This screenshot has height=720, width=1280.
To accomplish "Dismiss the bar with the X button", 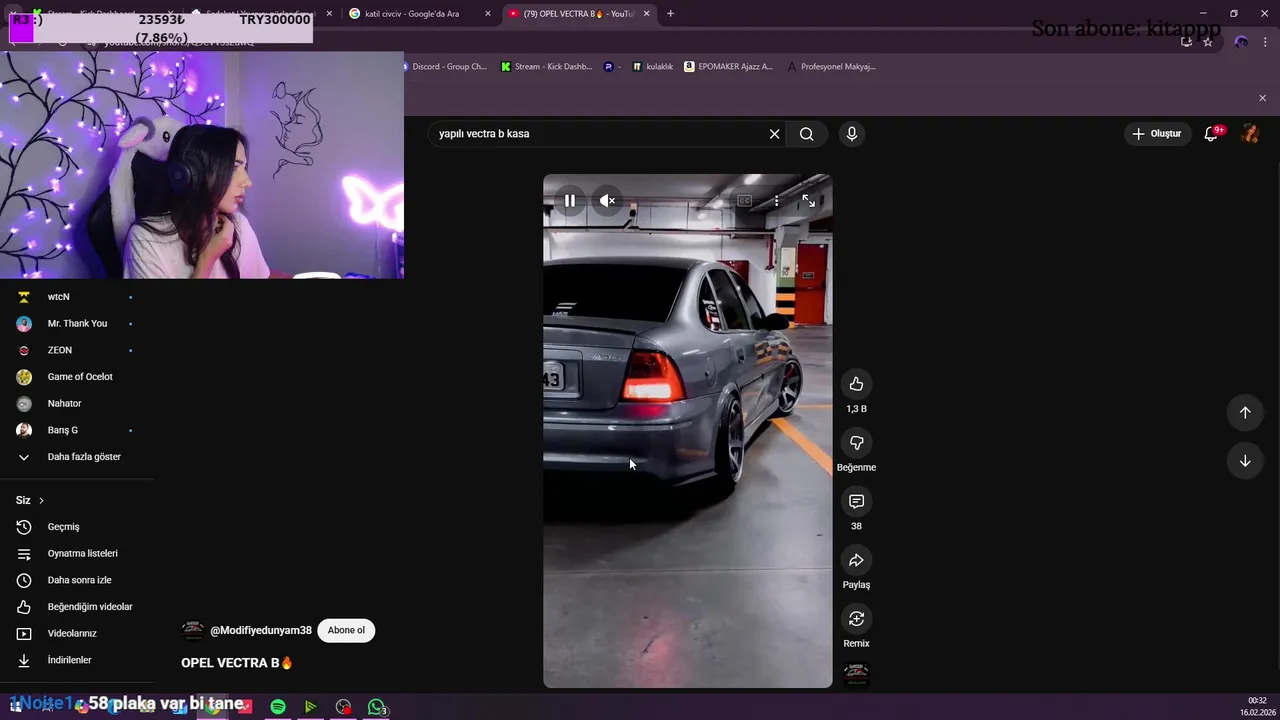I will tap(1262, 98).
